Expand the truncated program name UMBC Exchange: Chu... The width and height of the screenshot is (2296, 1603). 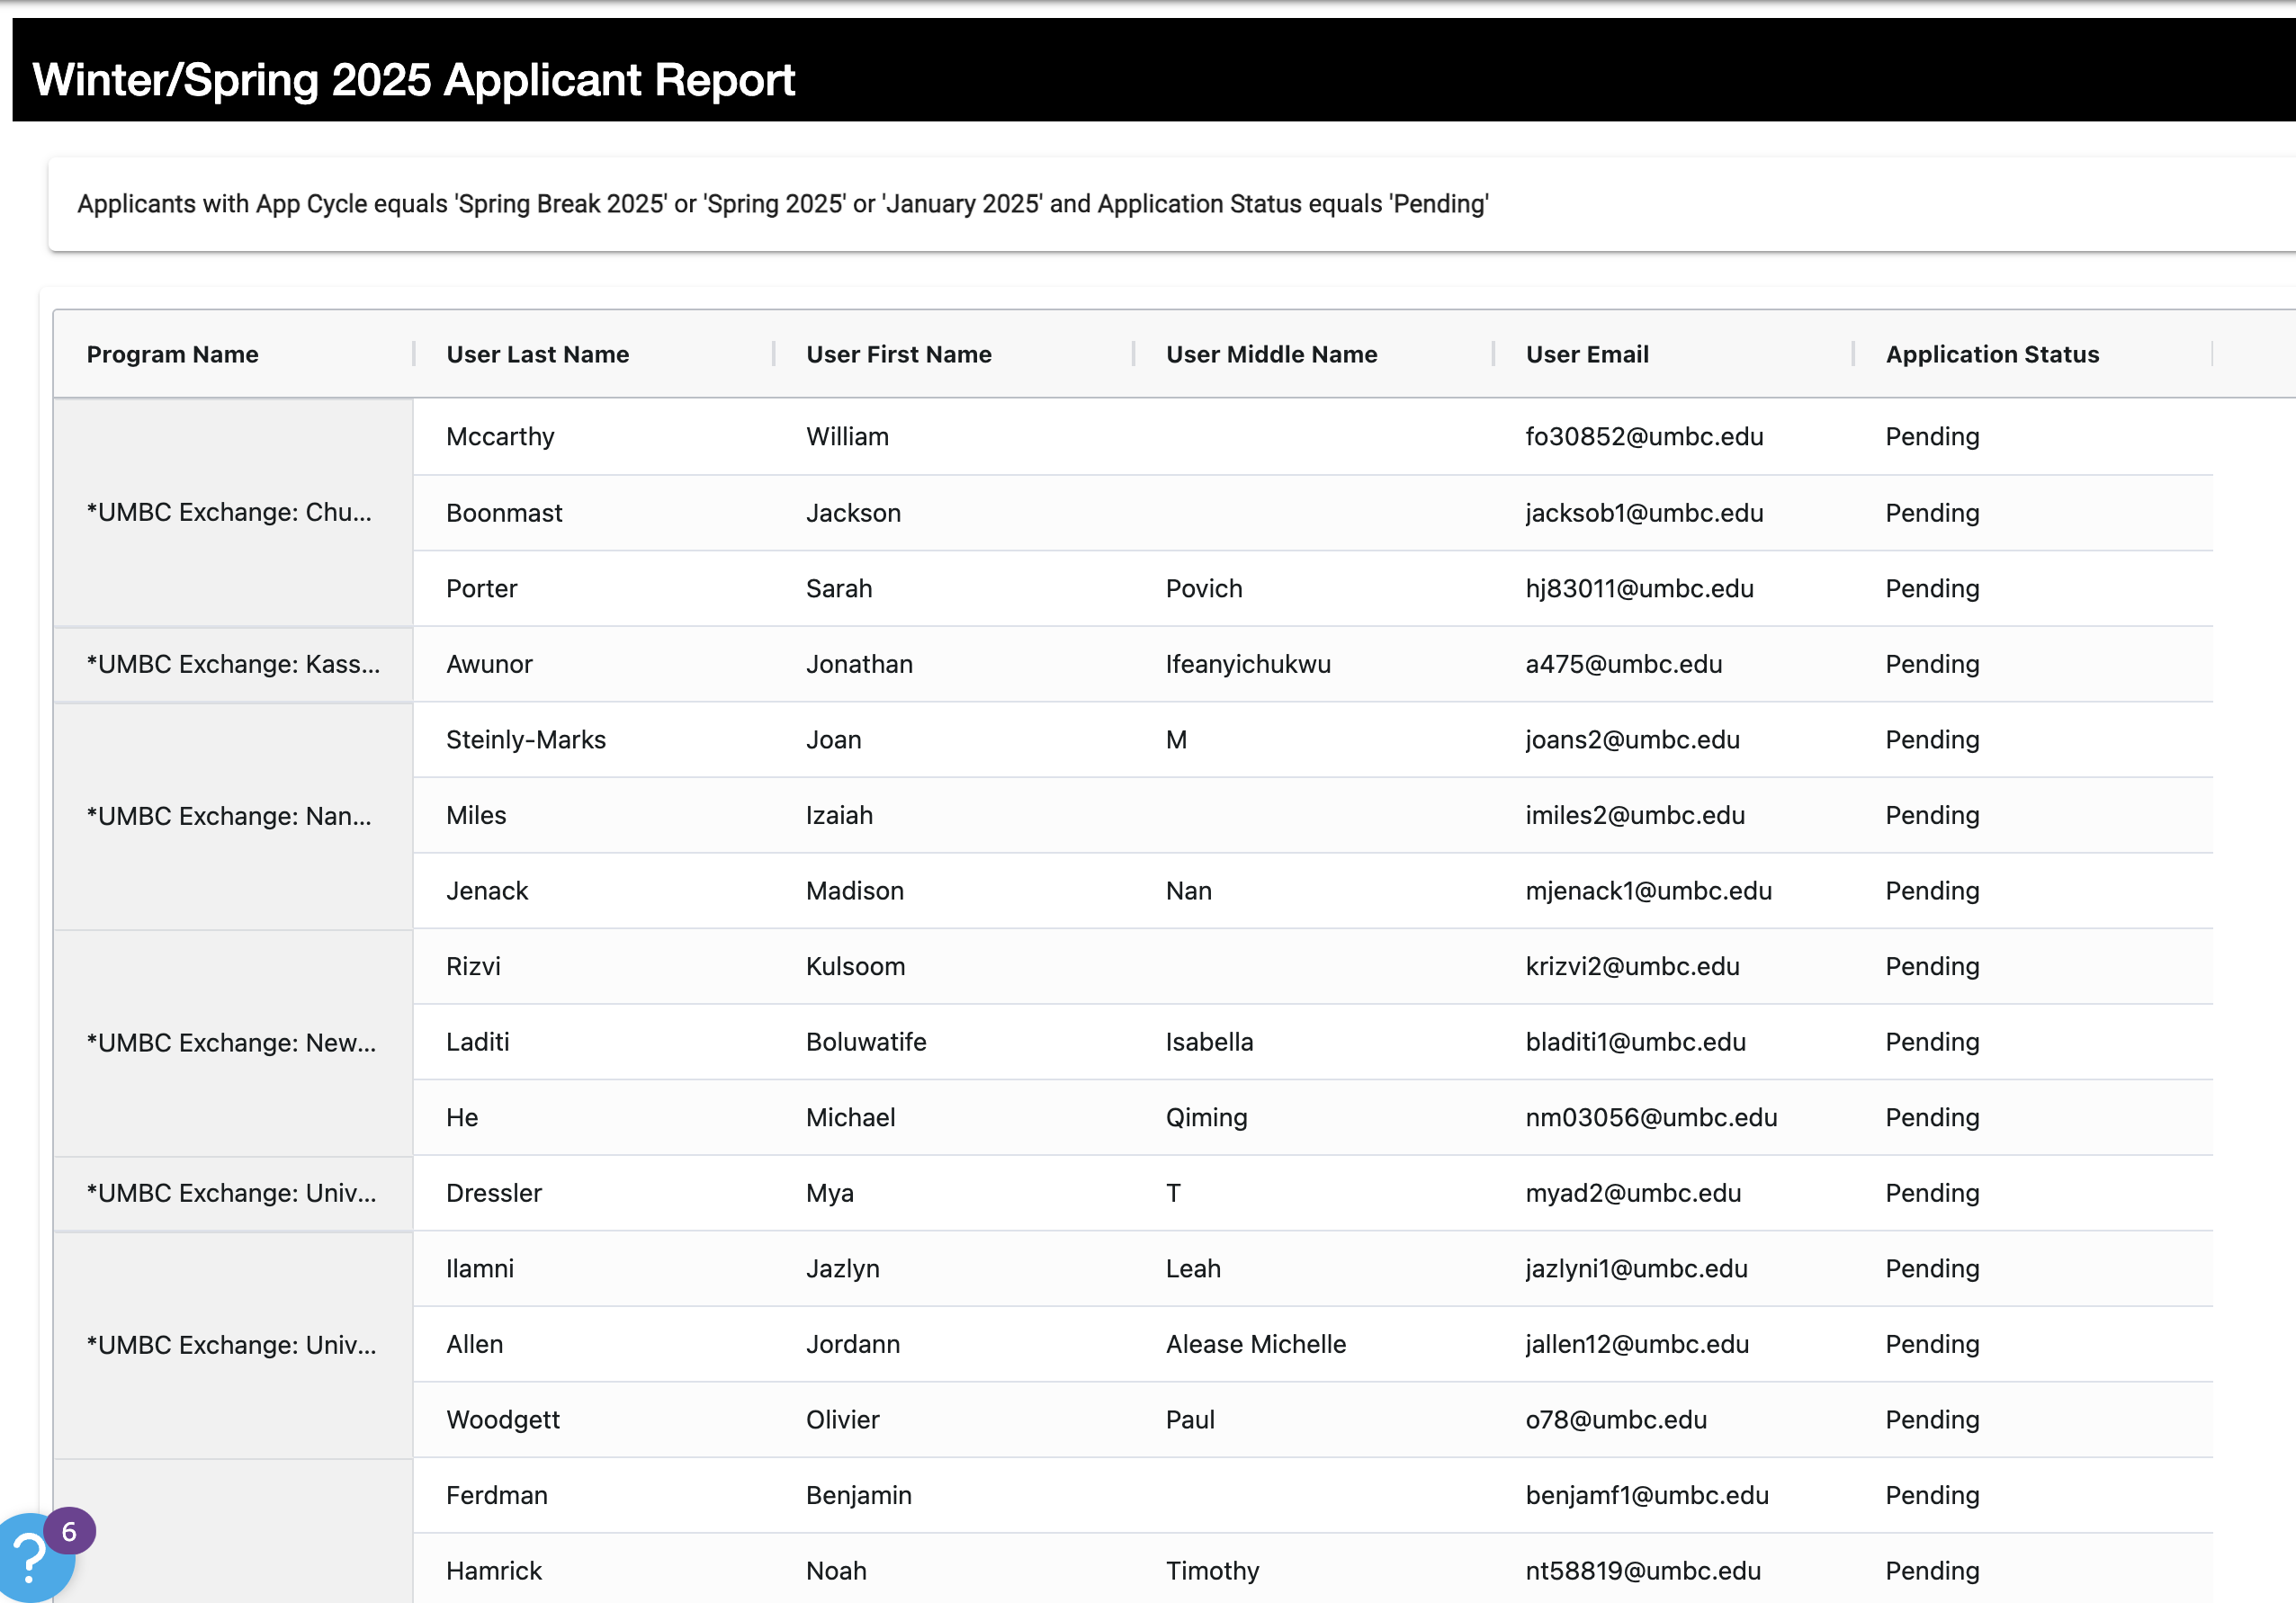pos(230,512)
